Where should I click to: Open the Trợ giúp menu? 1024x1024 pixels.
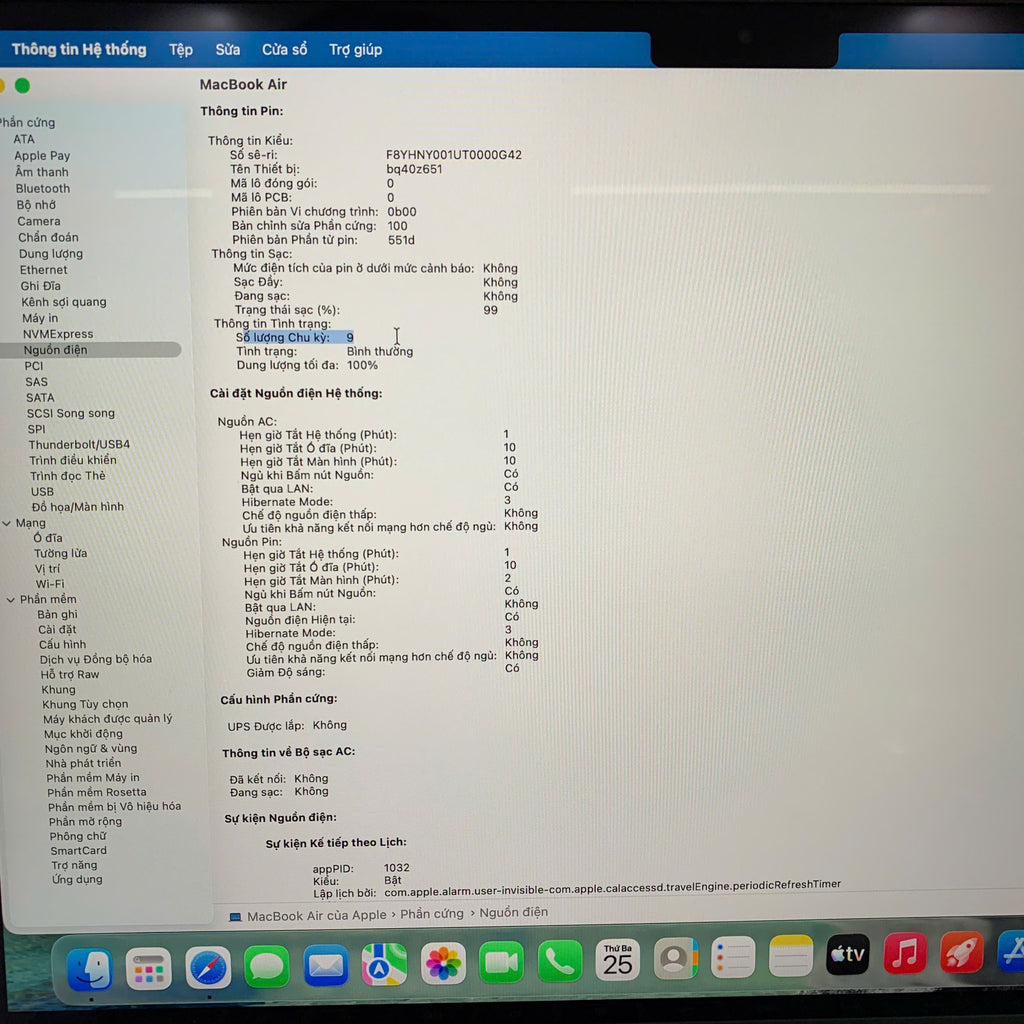[x=355, y=50]
